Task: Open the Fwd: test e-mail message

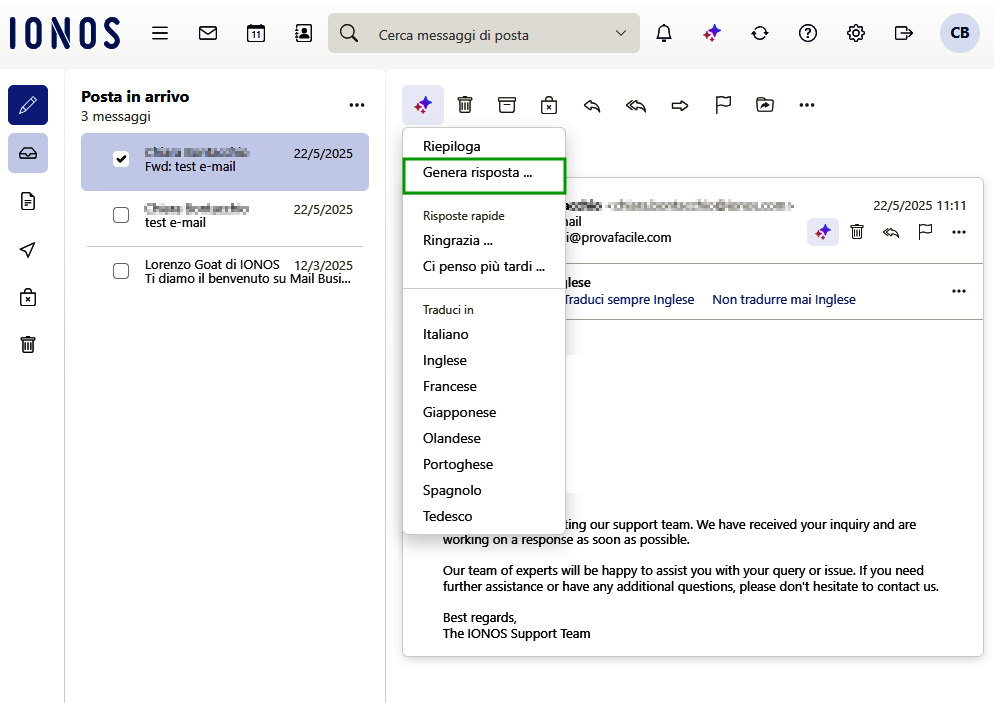Action: point(225,162)
